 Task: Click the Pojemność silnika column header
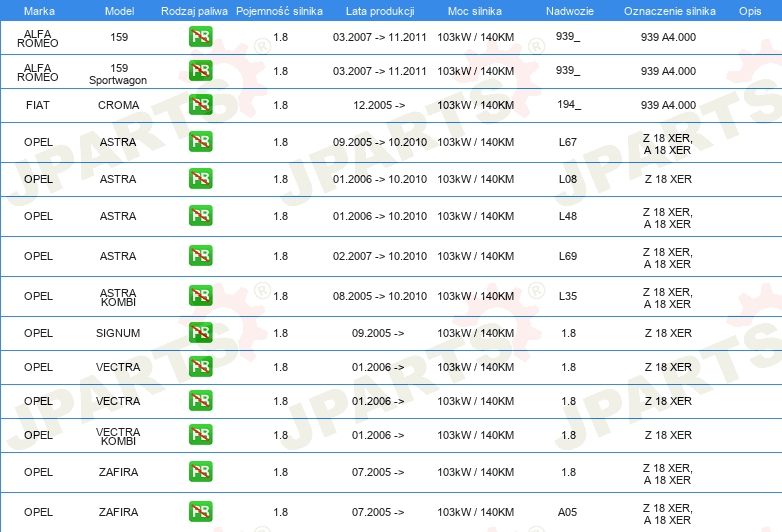point(279,11)
